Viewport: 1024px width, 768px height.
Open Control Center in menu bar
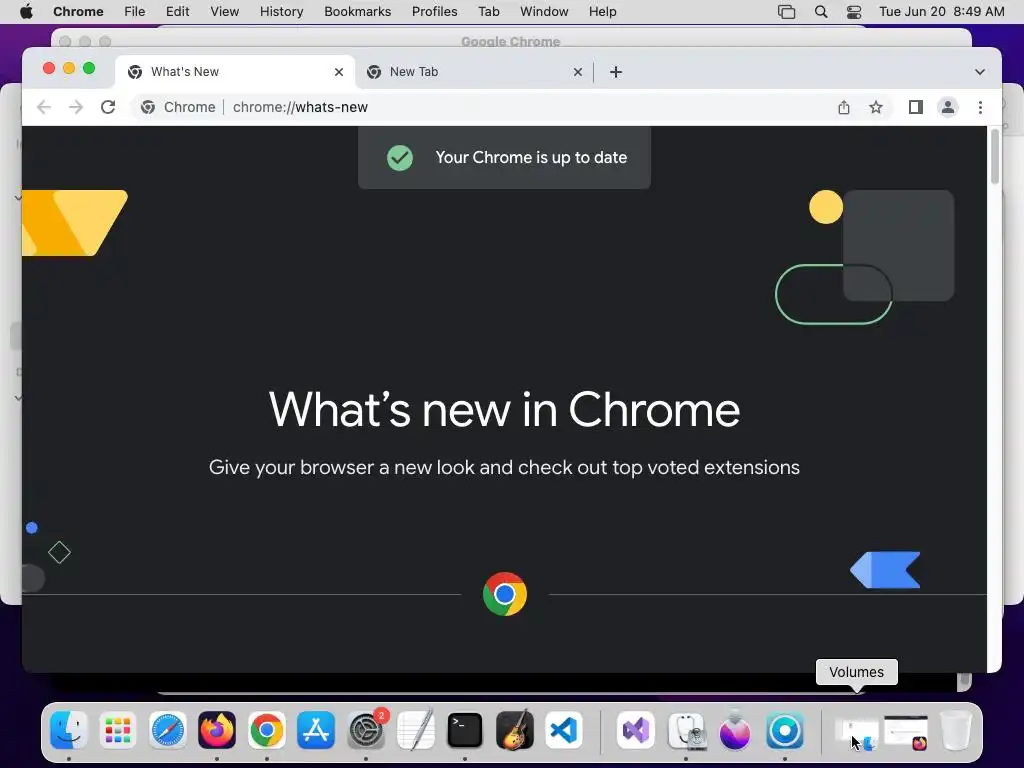(x=854, y=12)
